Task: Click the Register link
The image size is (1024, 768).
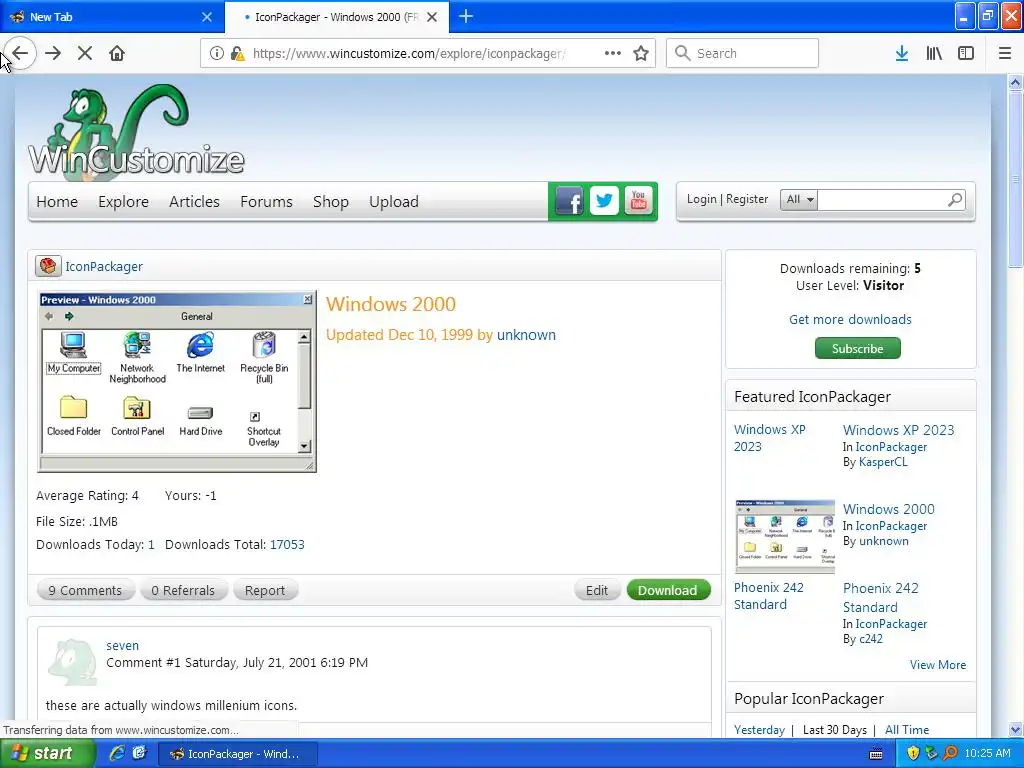Action: coord(747,199)
